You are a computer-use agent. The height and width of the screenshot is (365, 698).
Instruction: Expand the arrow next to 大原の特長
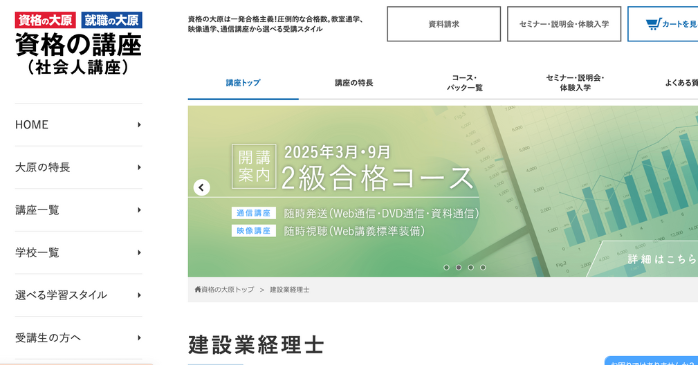pos(139,167)
